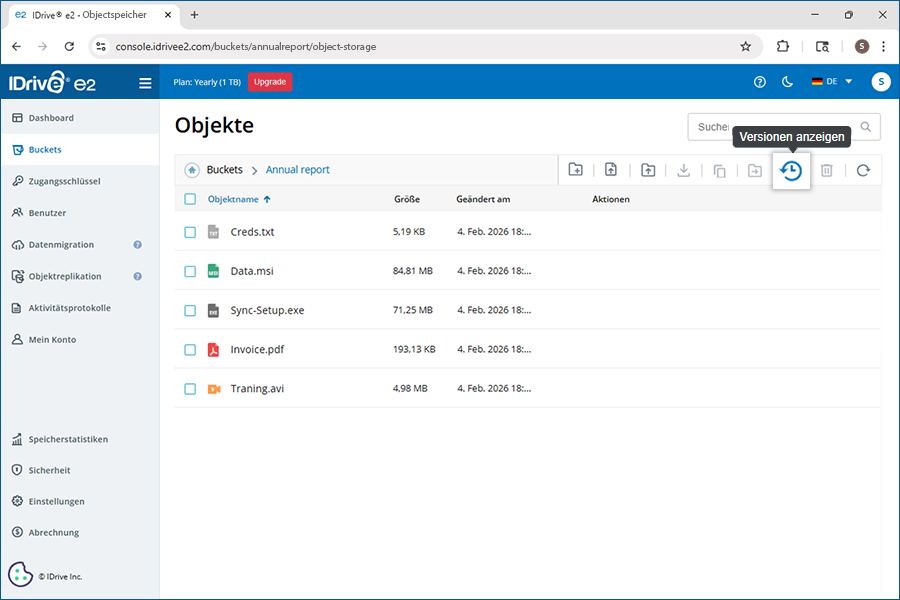This screenshot has width=900, height=600.
Task: Open the DE language dropdown
Action: (x=832, y=82)
